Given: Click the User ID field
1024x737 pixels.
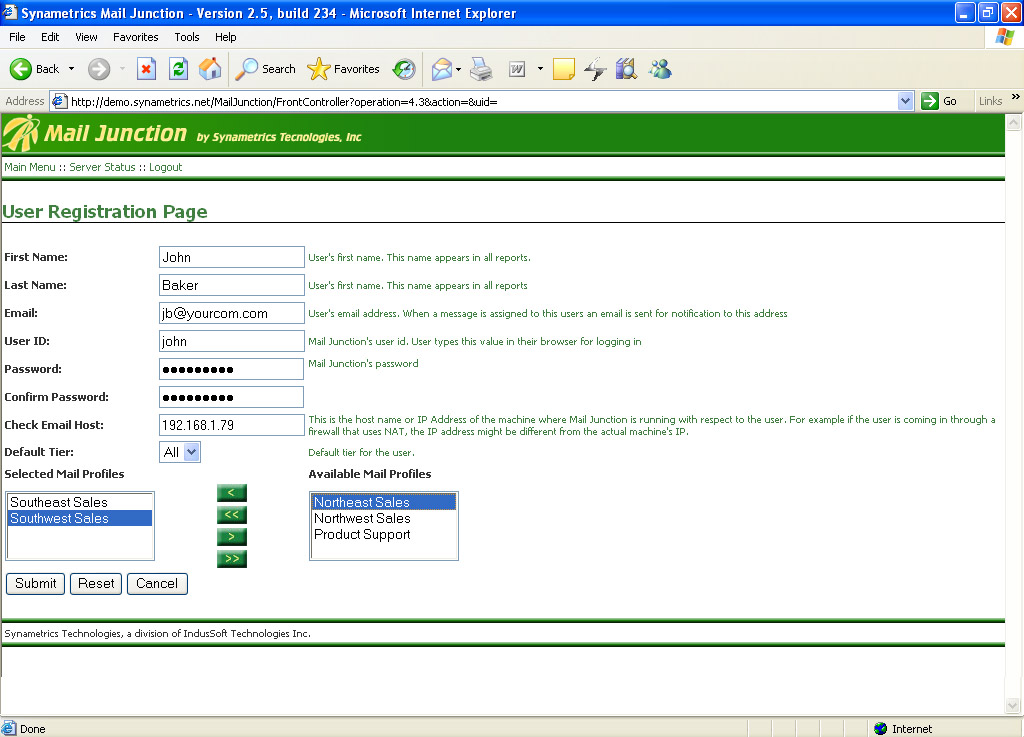Looking at the screenshot, I should (x=232, y=341).
